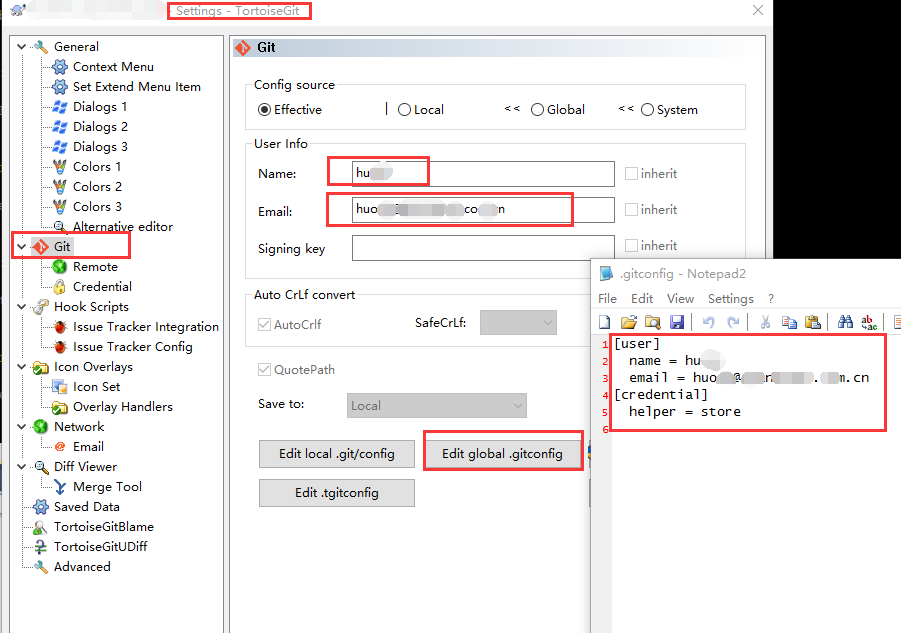Click the Edit global .gitconfig button

pyautogui.click(x=503, y=454)
